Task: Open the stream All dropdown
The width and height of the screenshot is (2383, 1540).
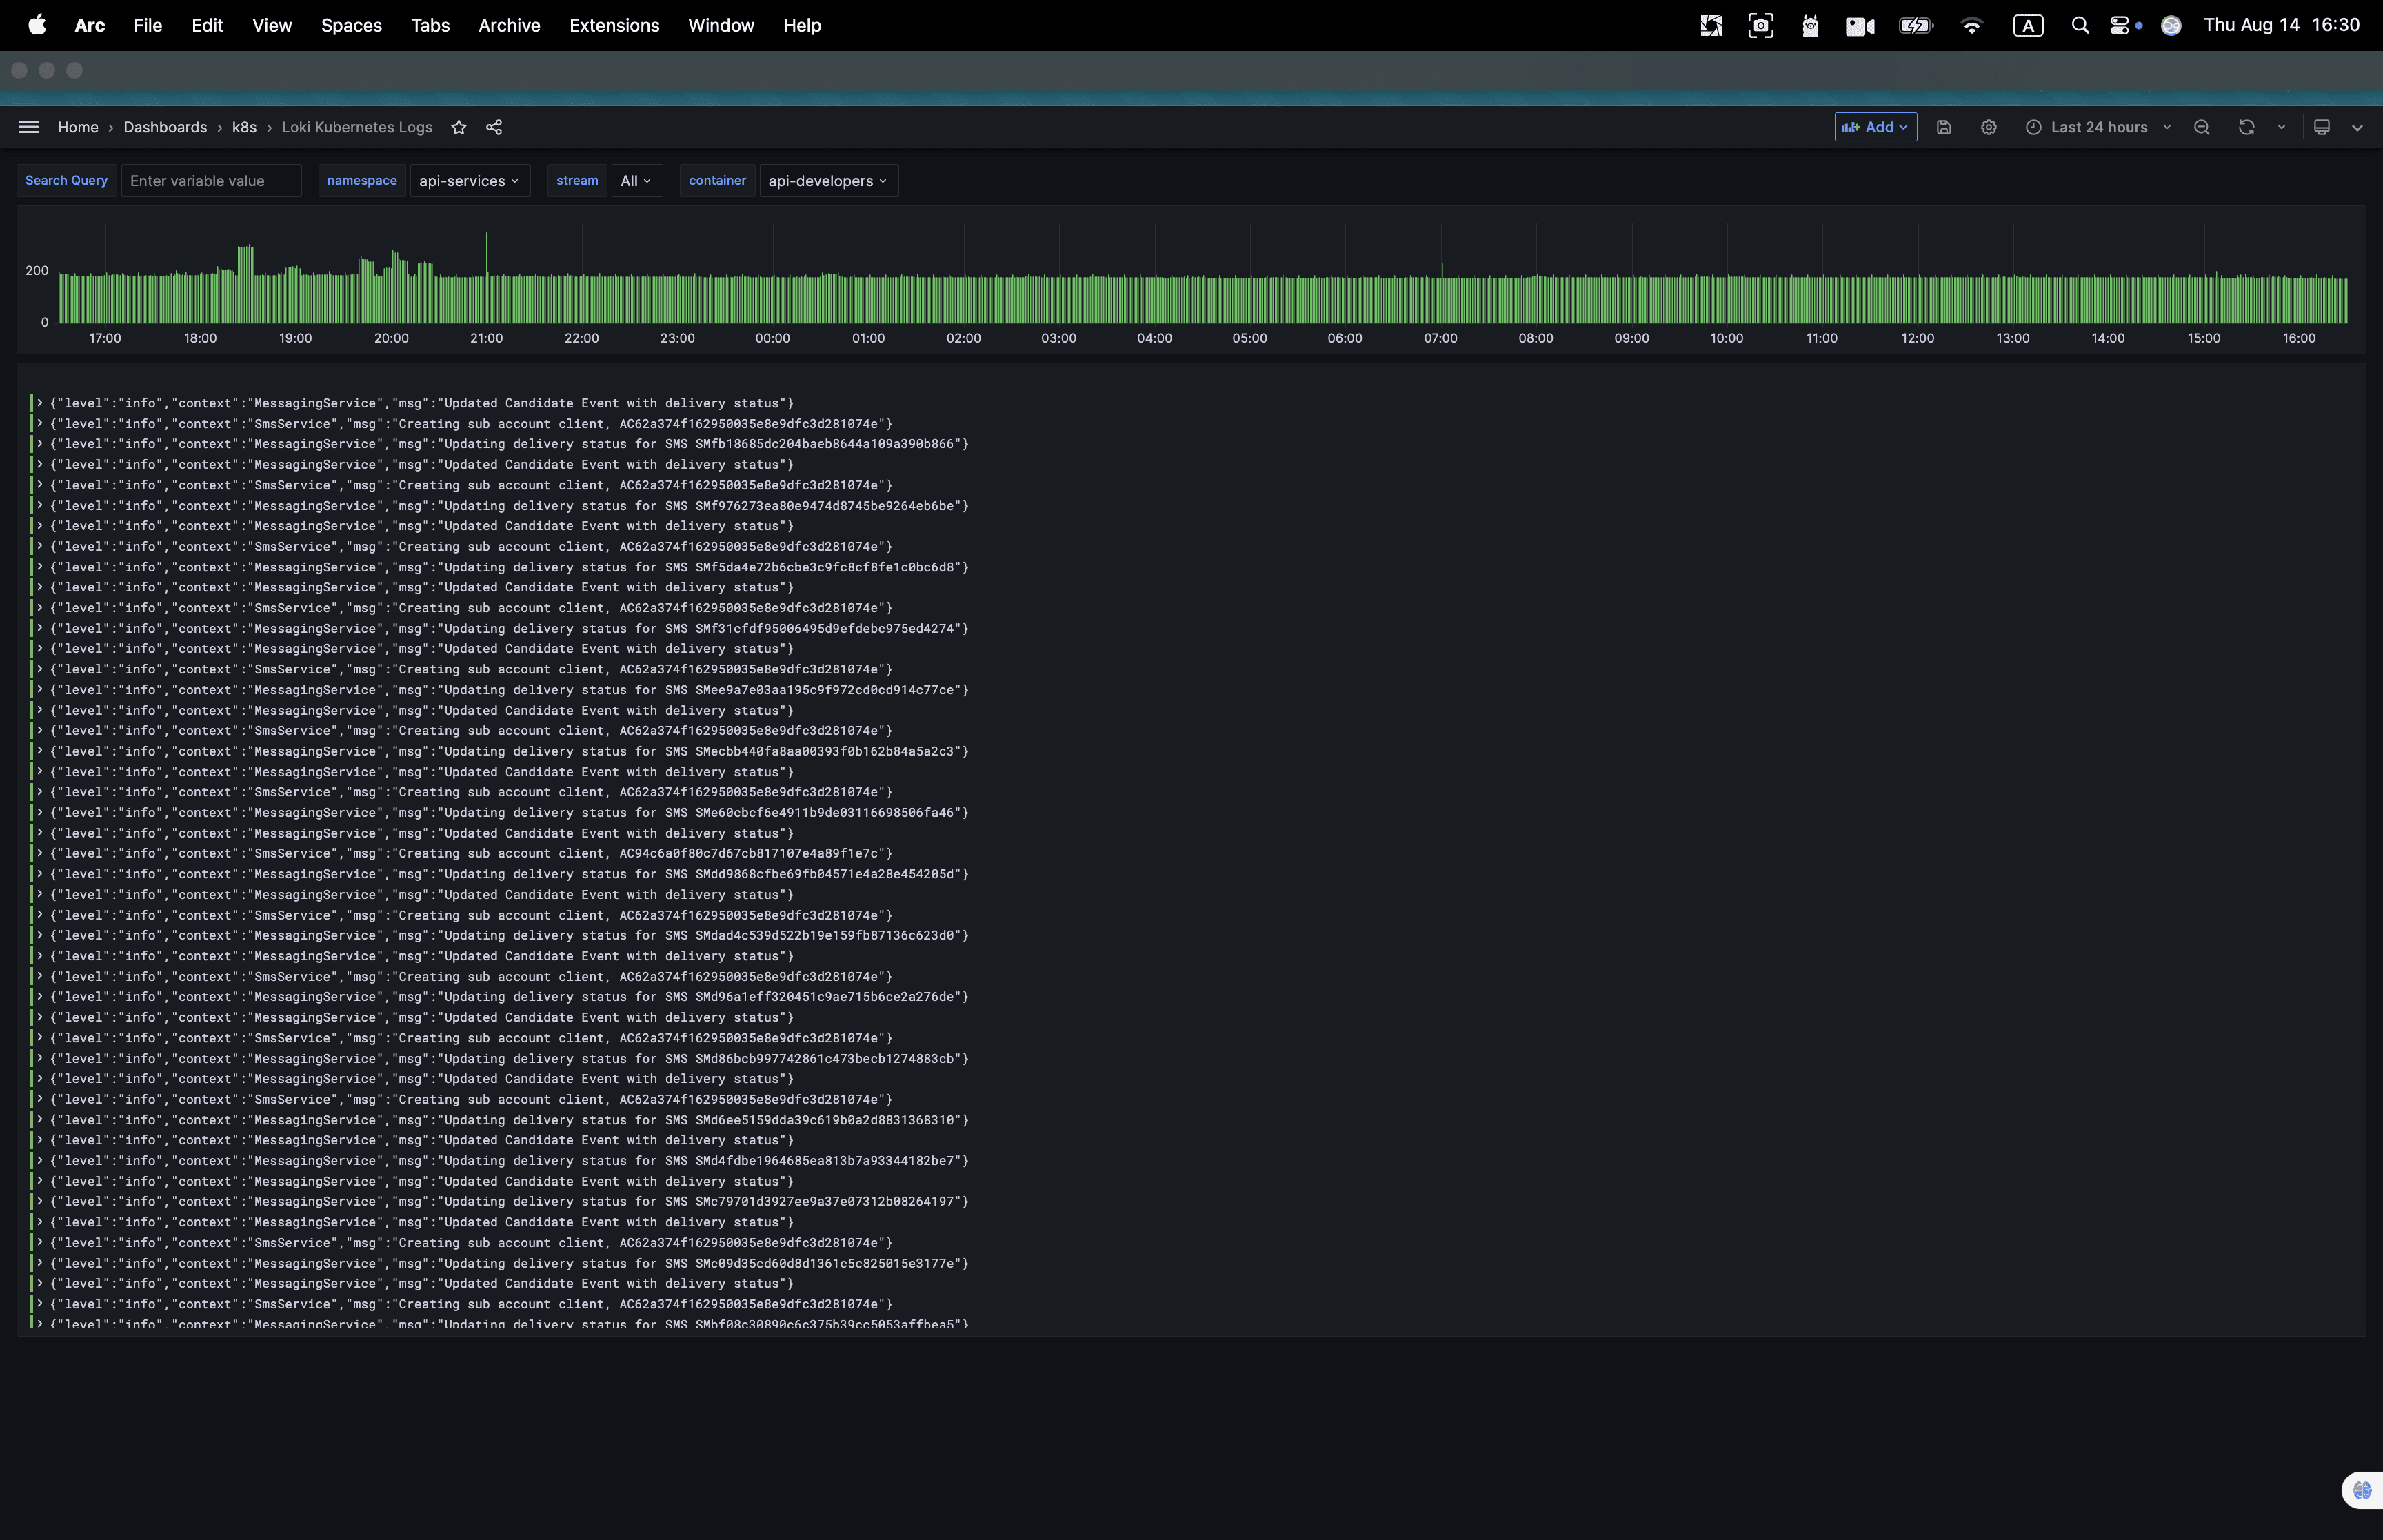Action: point(636,181)
